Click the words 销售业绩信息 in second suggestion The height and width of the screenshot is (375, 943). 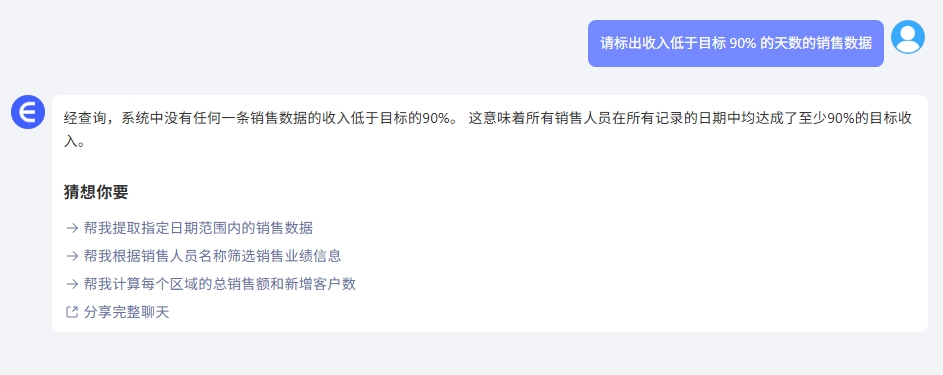pyautogui.click(x=299, y=255)
